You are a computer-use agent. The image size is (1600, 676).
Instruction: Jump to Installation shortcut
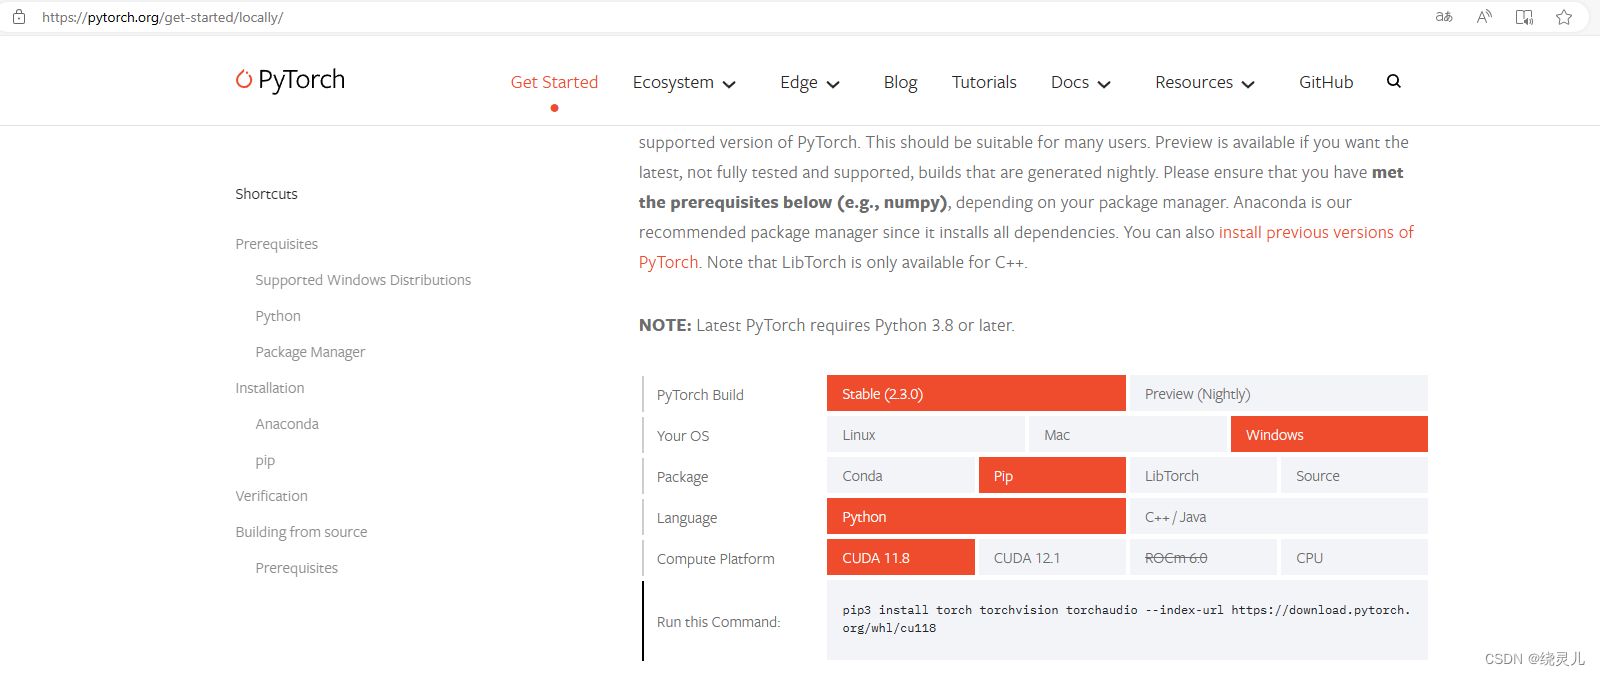270,388
